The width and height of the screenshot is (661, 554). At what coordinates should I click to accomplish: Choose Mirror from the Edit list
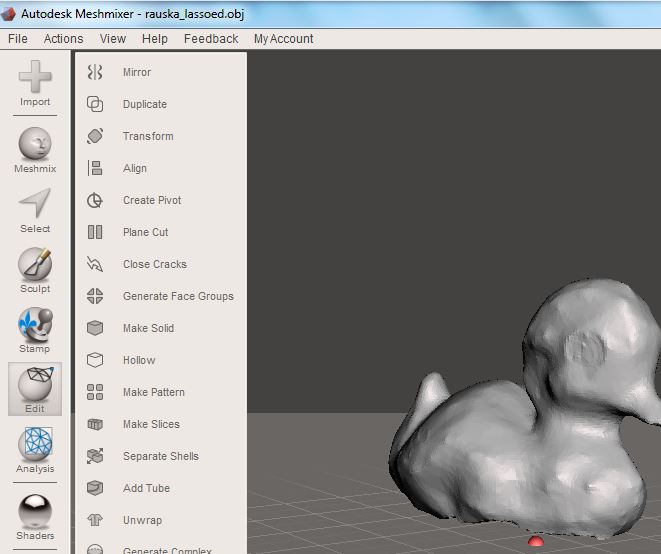tap(137, 72)
